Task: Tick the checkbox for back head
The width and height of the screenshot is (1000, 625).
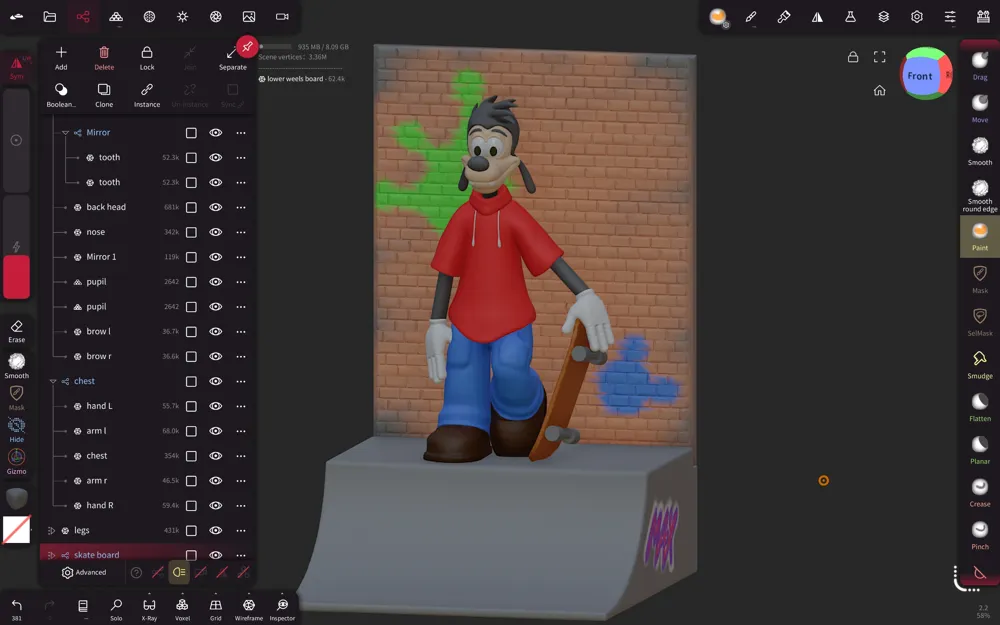Action: pyautogui.click(x=191, y=207)
